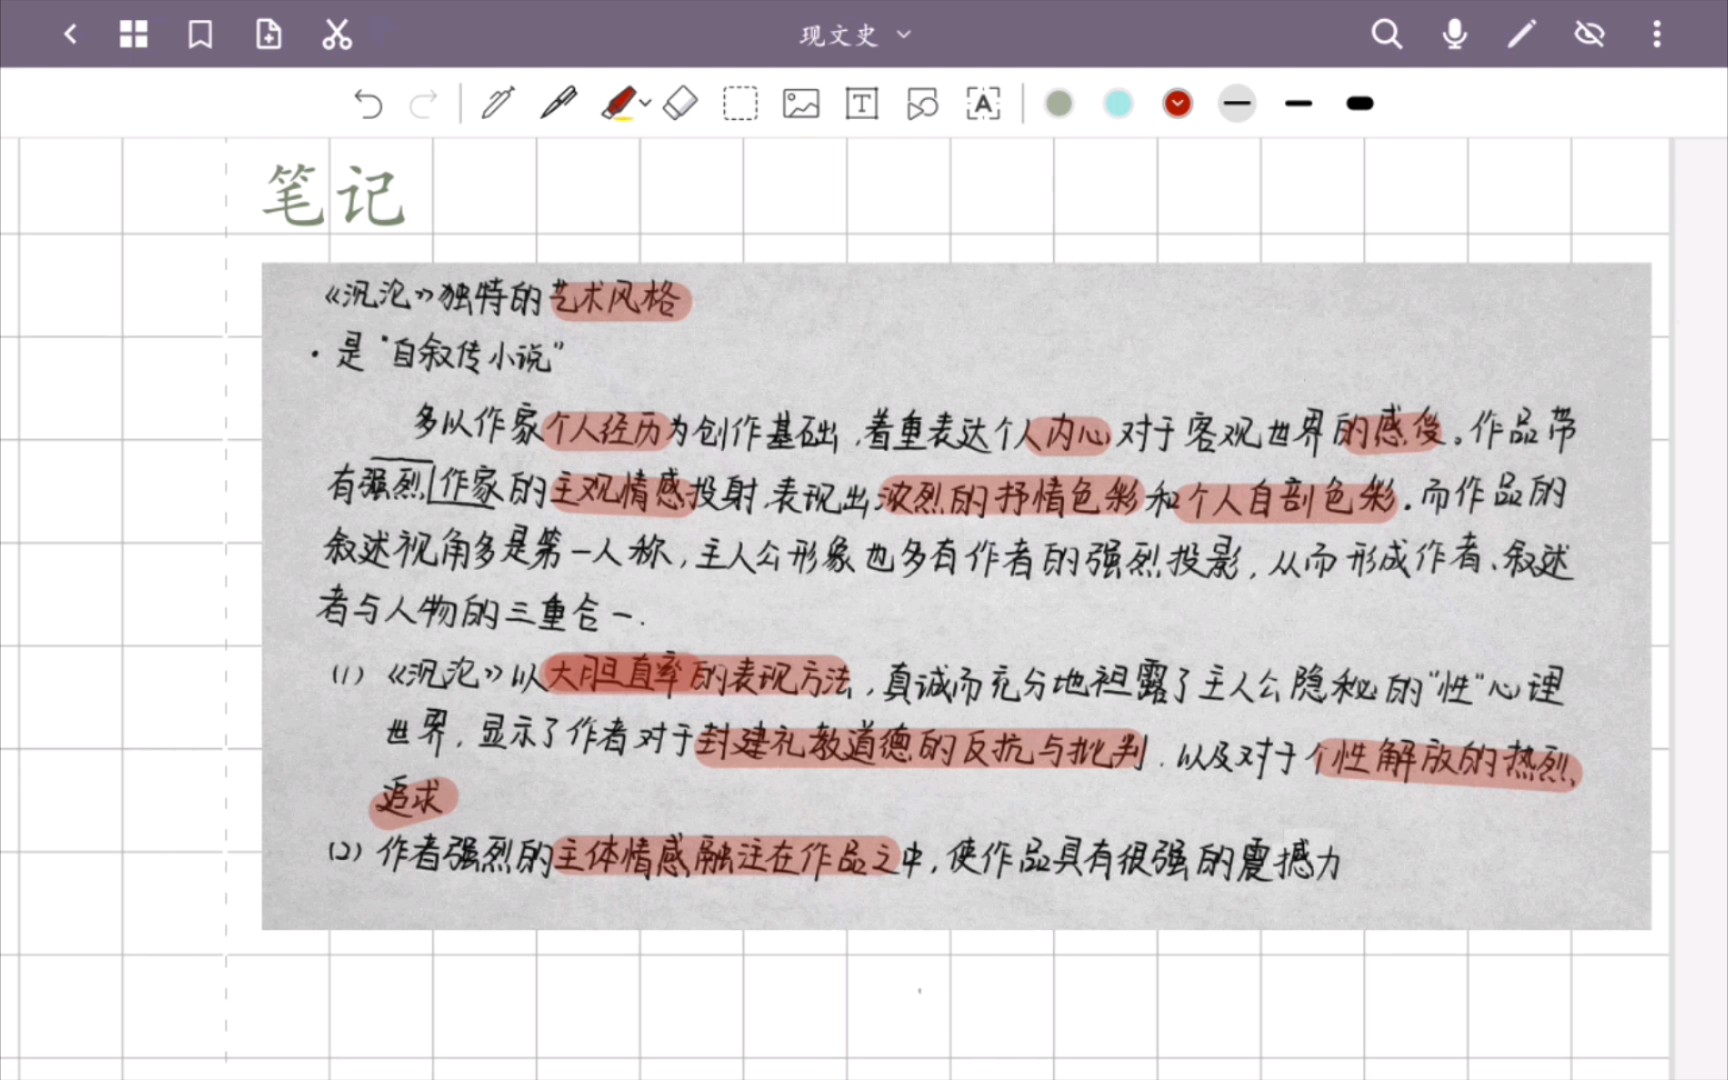Select the thick stroke width
Viewport: 1728px width, 1080px height.
[1360, 103]
